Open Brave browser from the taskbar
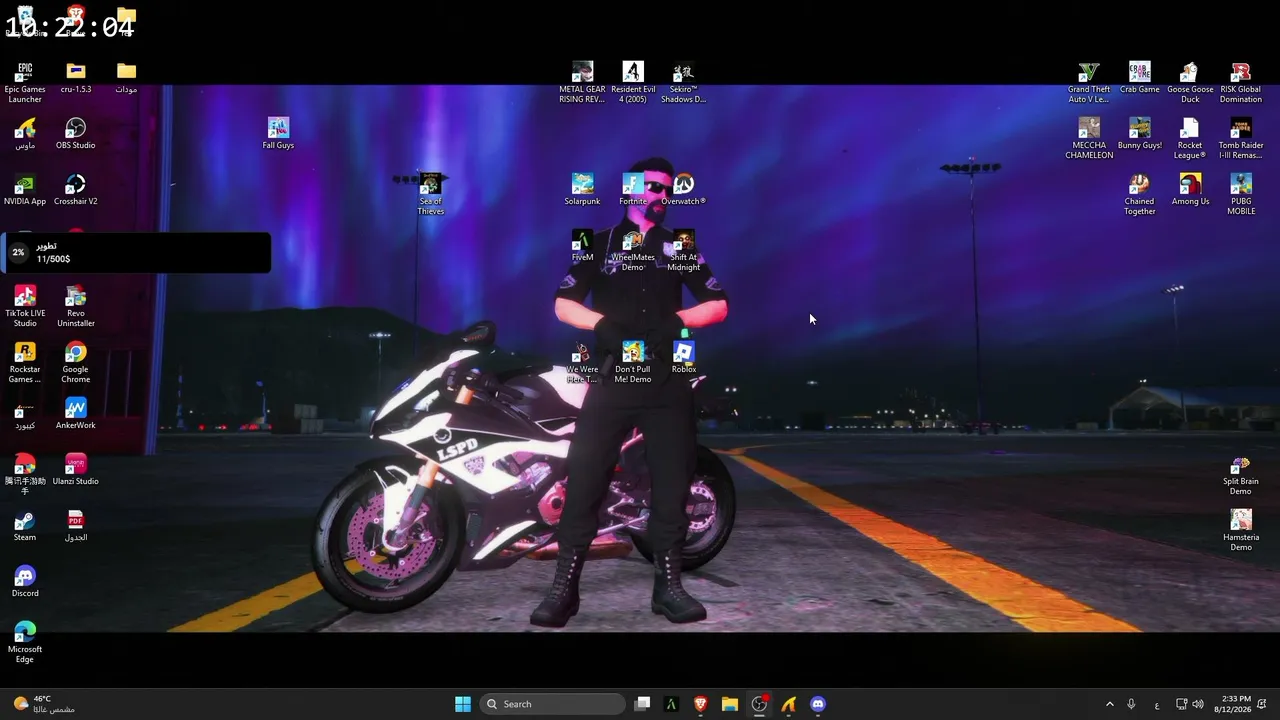This screenshot has height=720, width=1280. [x=701, y=704]
